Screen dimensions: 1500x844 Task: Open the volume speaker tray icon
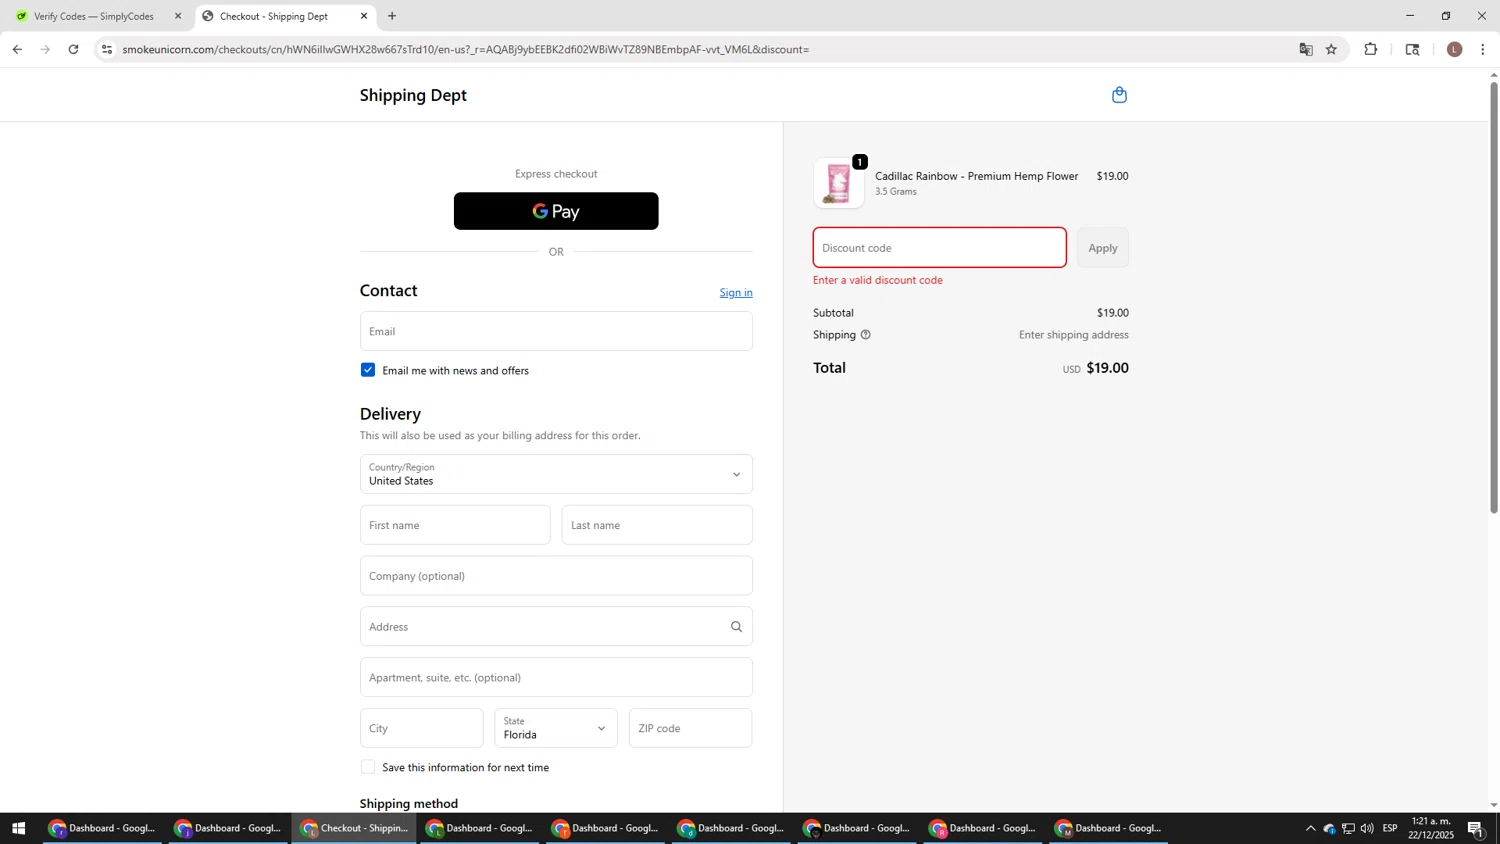tap(1367, 828)
